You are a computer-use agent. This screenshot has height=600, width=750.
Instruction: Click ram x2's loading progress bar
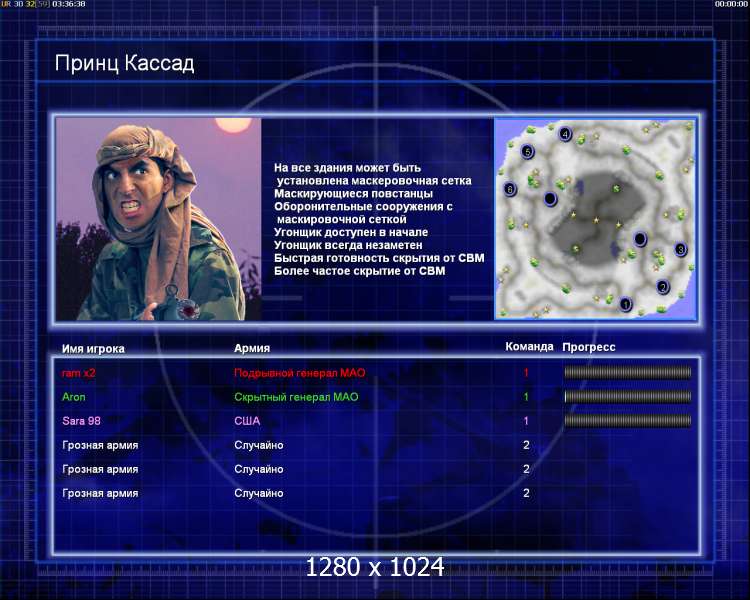coord(628,372)
